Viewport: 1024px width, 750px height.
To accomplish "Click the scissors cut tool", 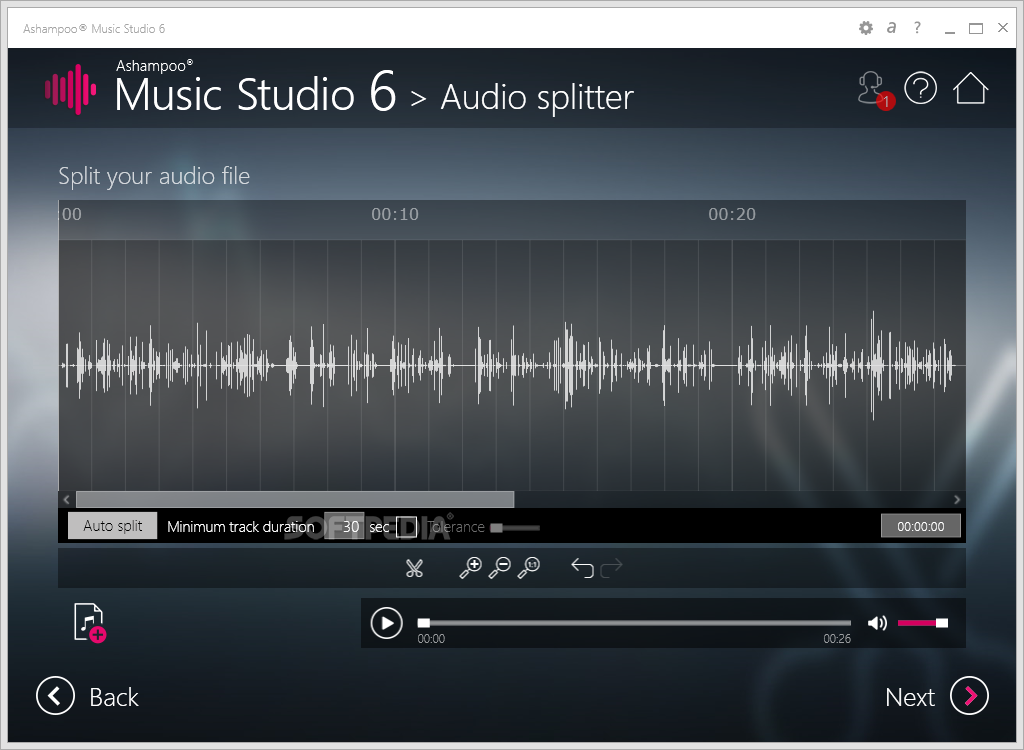I will click(x=414, y=568).
